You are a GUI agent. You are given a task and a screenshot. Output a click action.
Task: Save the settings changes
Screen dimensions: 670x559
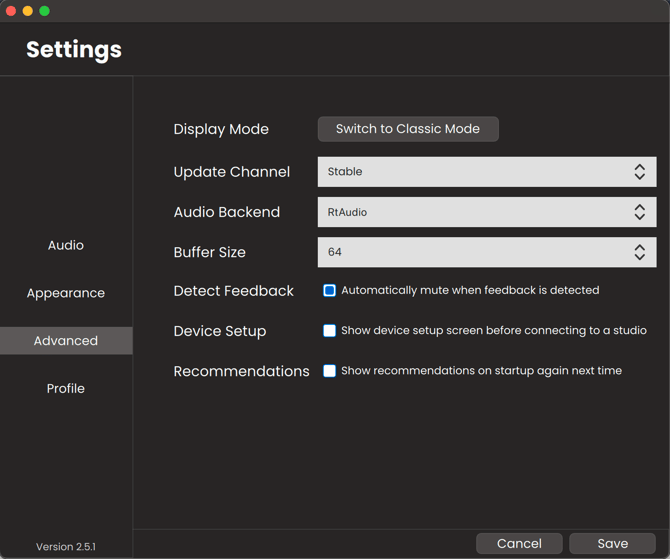[x=612, y=543]
